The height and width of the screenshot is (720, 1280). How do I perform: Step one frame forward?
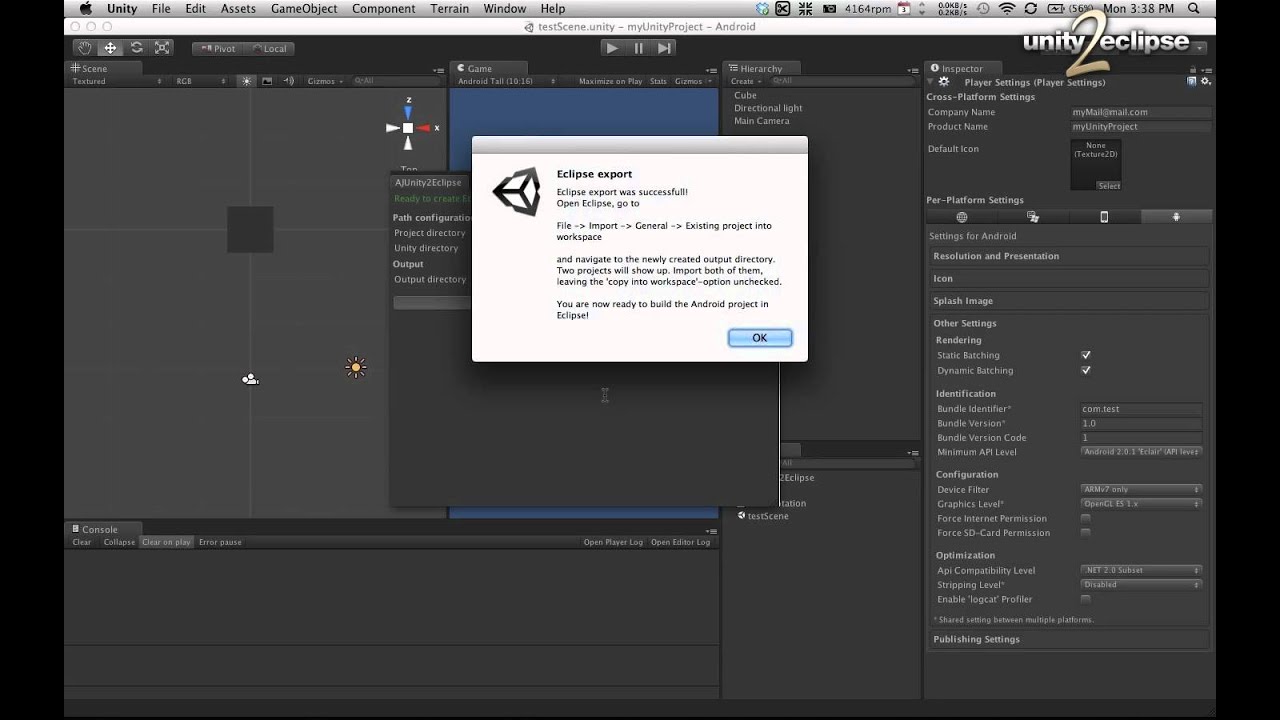664,48
